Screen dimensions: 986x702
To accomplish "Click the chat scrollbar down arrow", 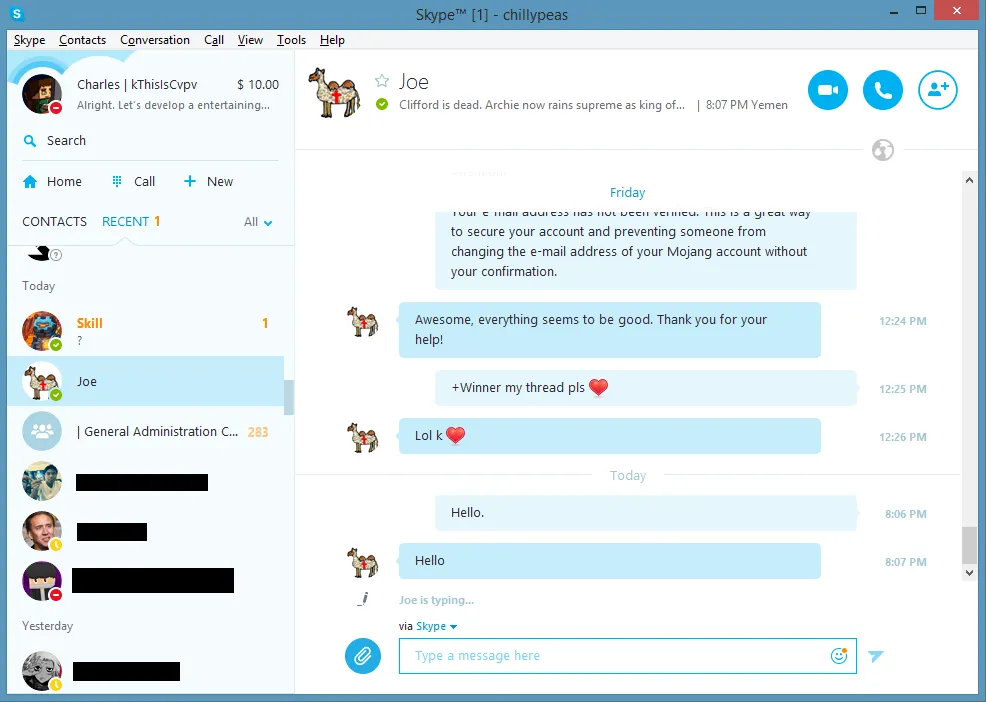I will pos(969,572).
